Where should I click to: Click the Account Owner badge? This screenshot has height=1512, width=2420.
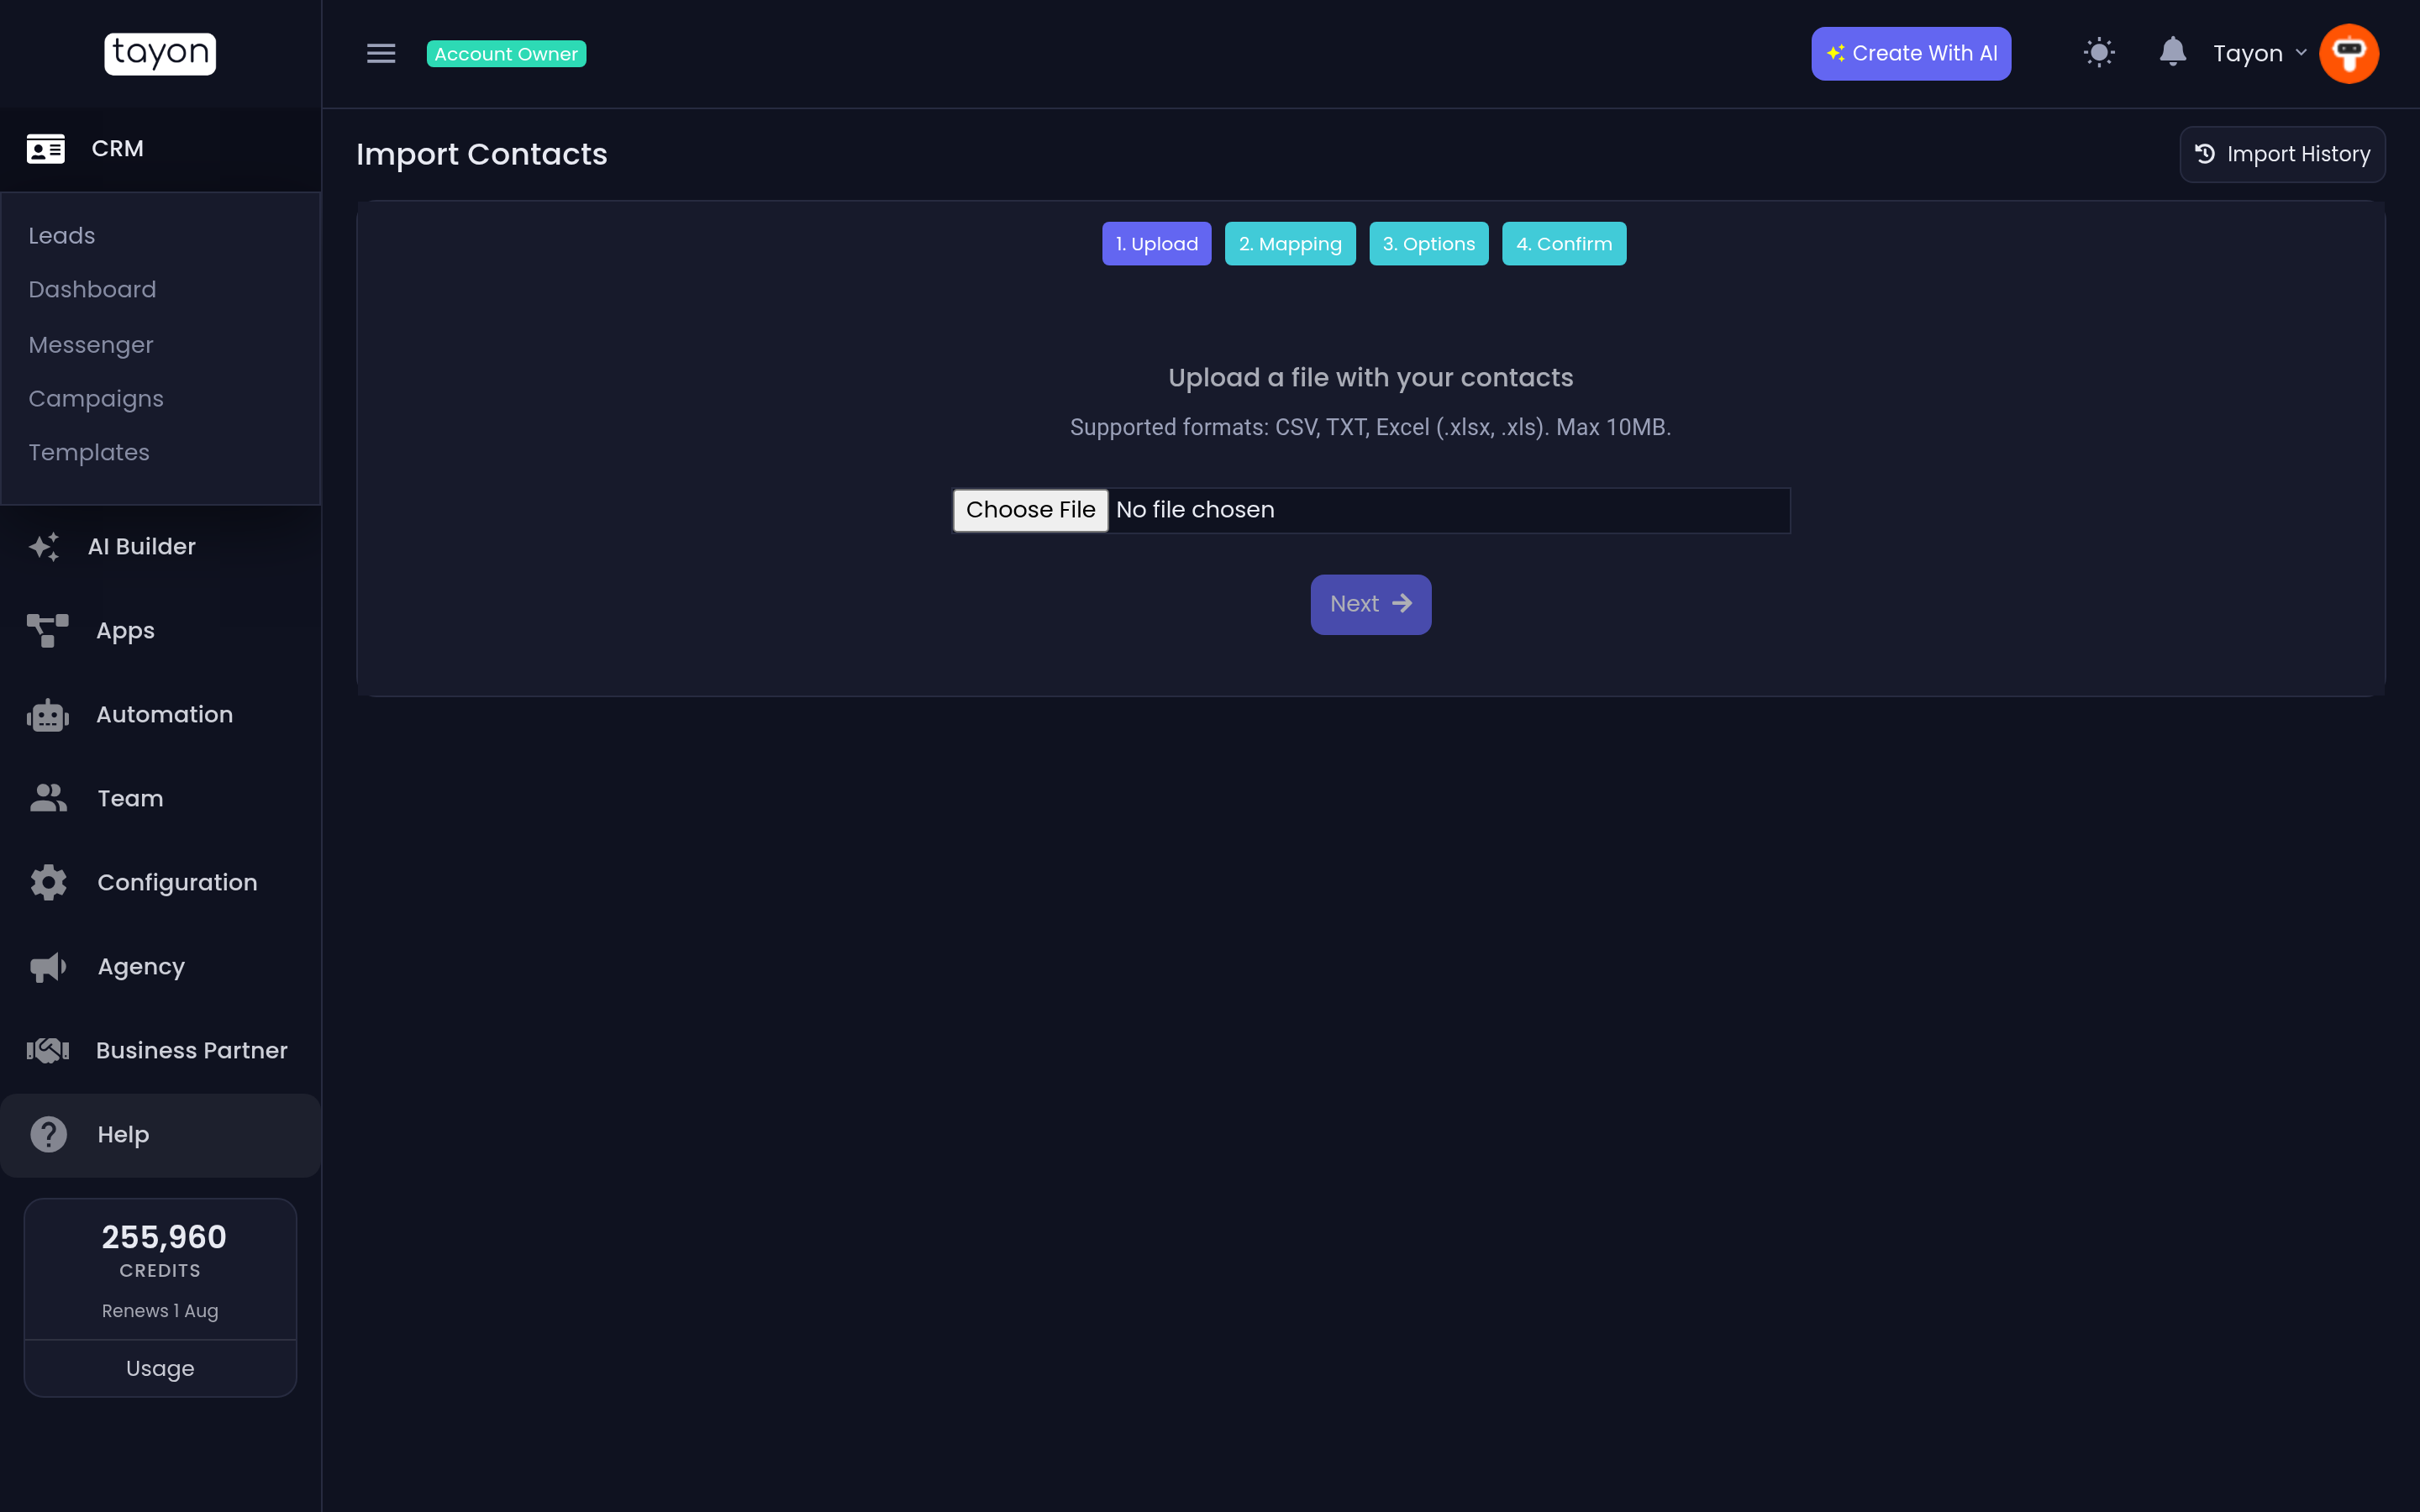tap(506, 54)
